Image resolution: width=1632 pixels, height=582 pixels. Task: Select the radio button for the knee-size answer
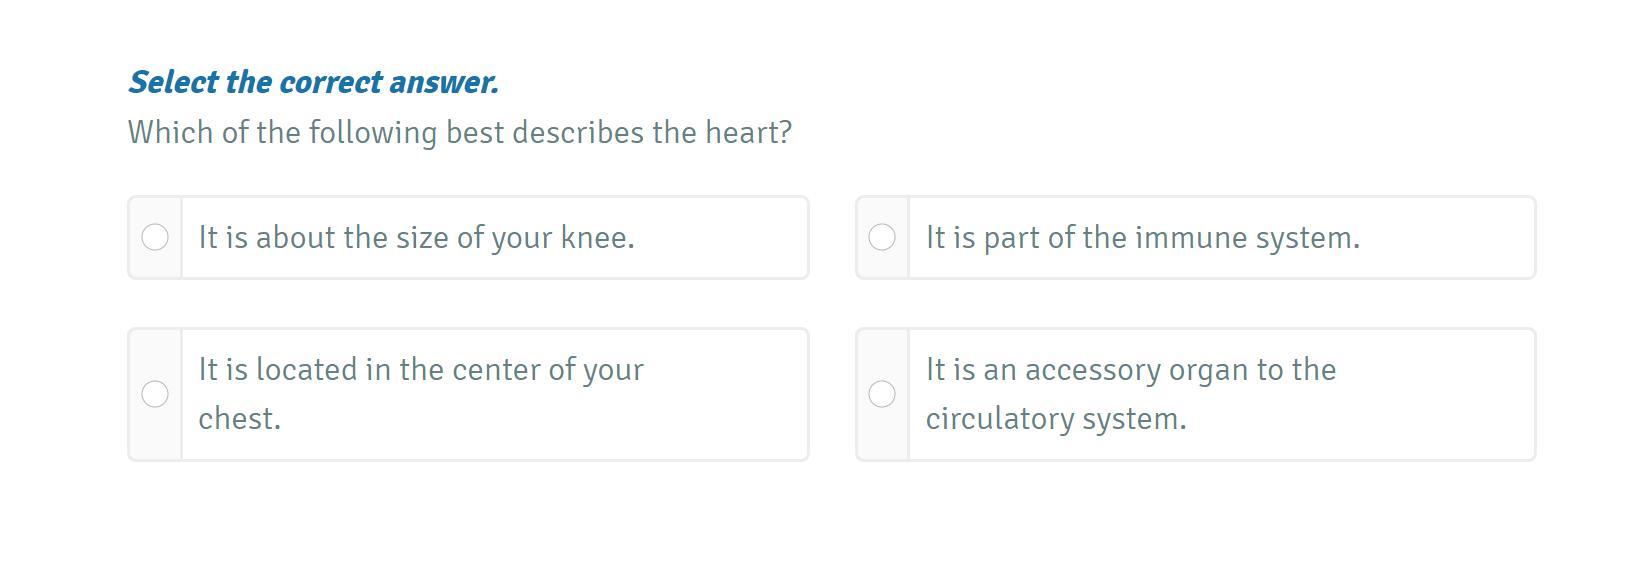click(155, 237)
